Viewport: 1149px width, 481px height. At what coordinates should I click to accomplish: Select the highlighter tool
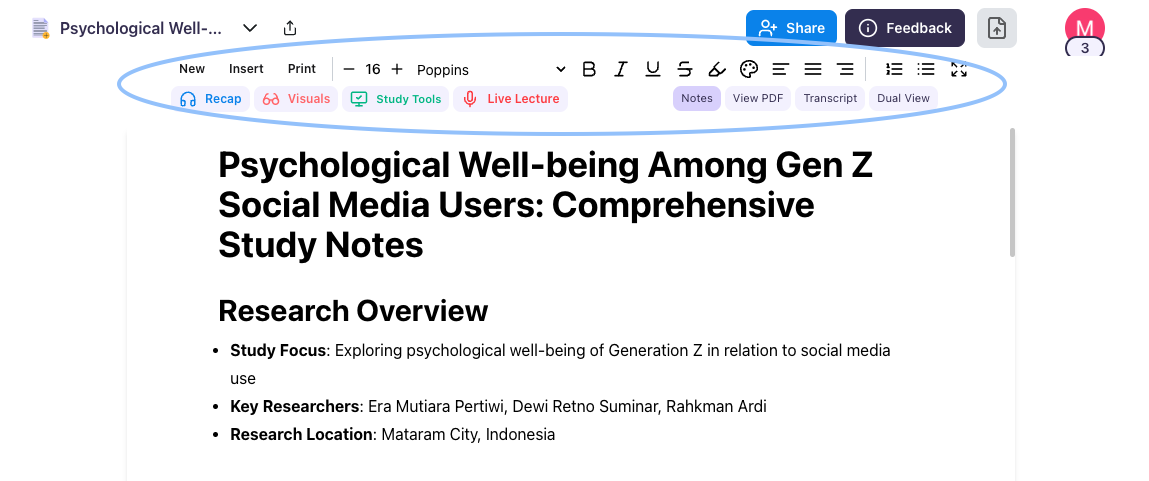coord(717,70)
